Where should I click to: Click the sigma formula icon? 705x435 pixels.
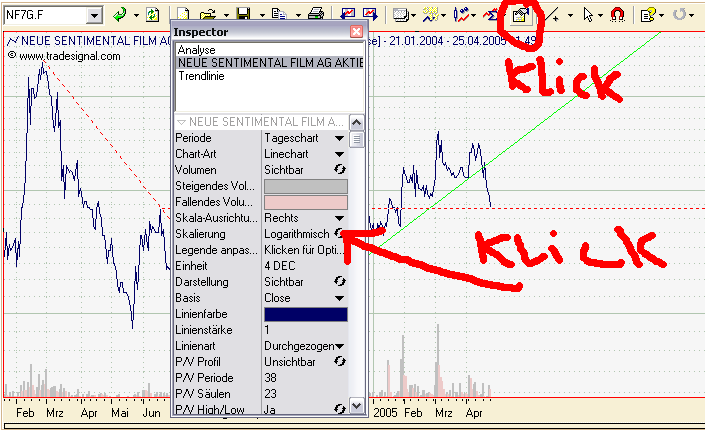(490, 15)
